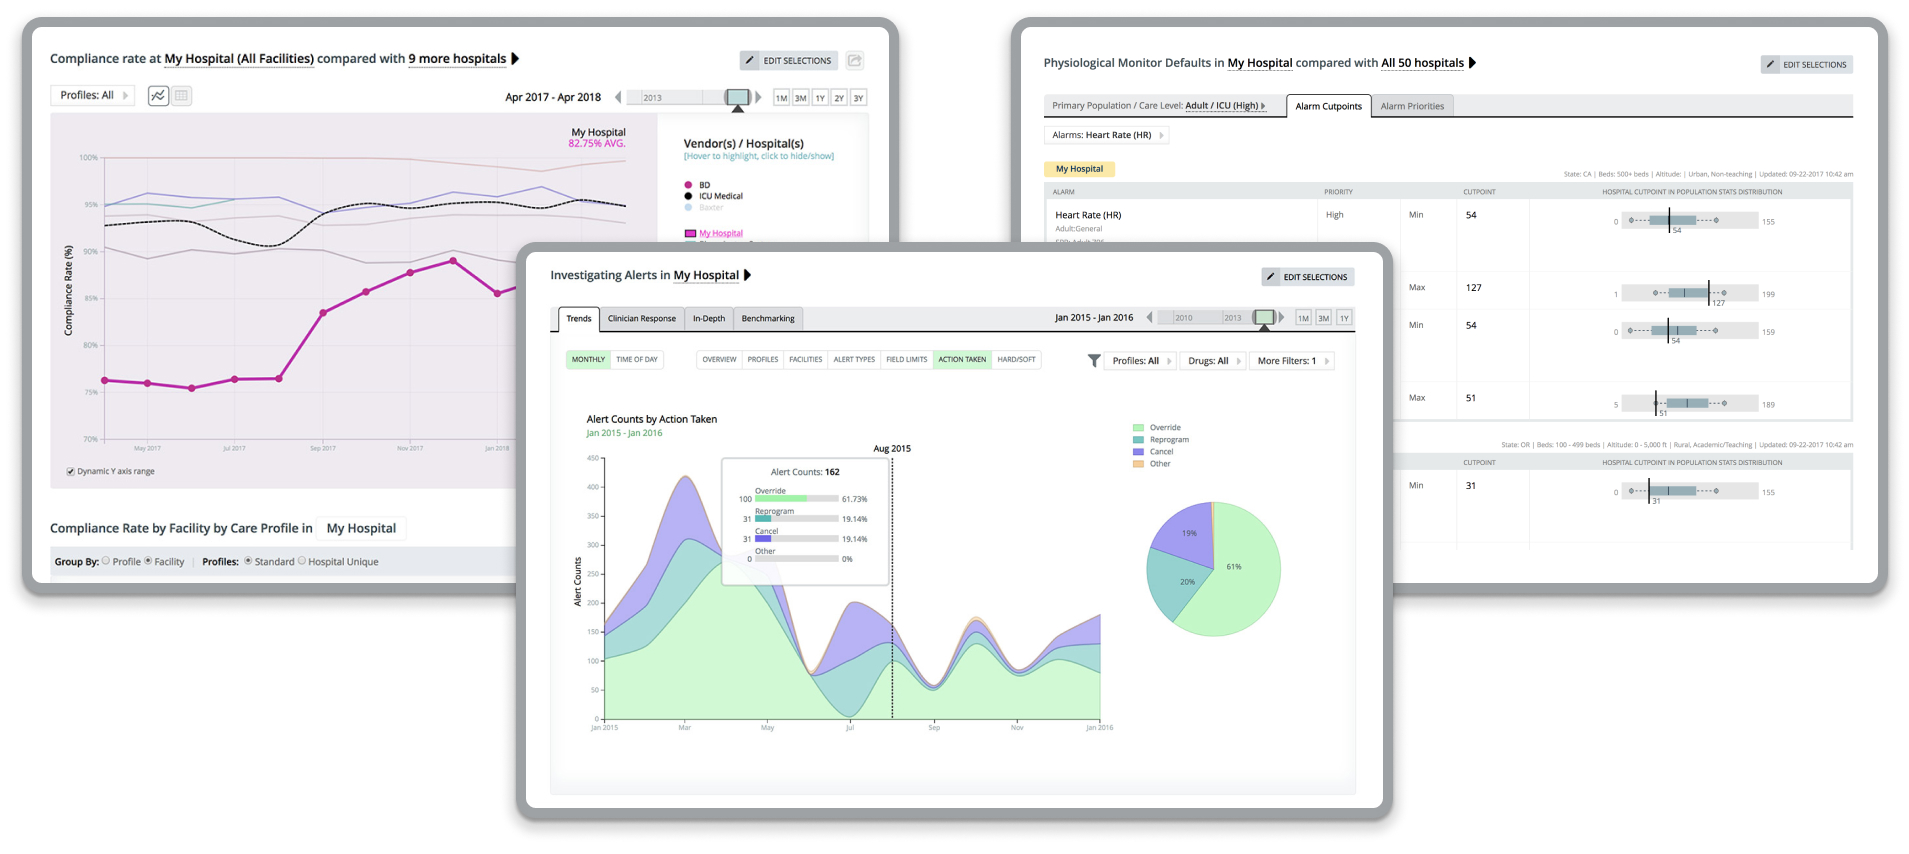Select Action Taken breakdown toggle
Screen dimensions: 1909x854
pyautogui.click(x=962, y=360)
